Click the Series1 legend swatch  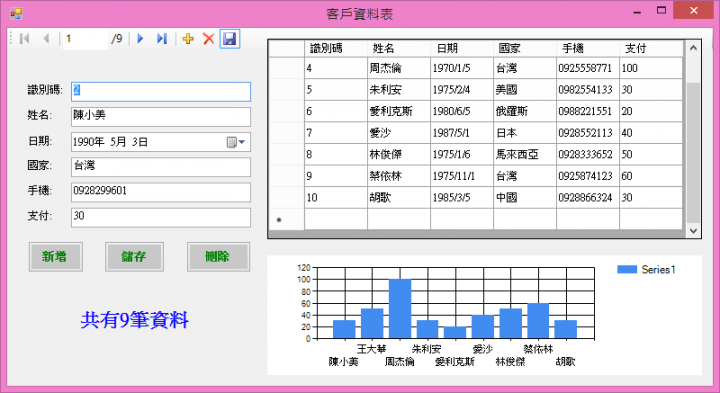coord(627,269)
